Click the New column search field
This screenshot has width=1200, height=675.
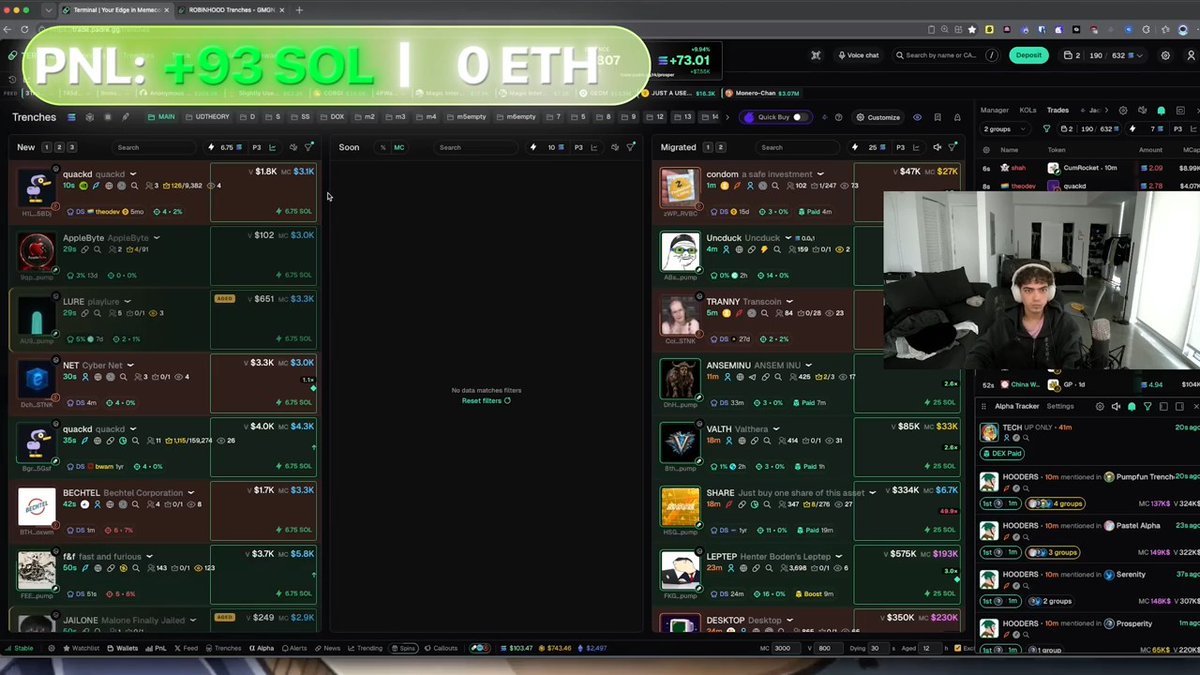coord(155,147)
